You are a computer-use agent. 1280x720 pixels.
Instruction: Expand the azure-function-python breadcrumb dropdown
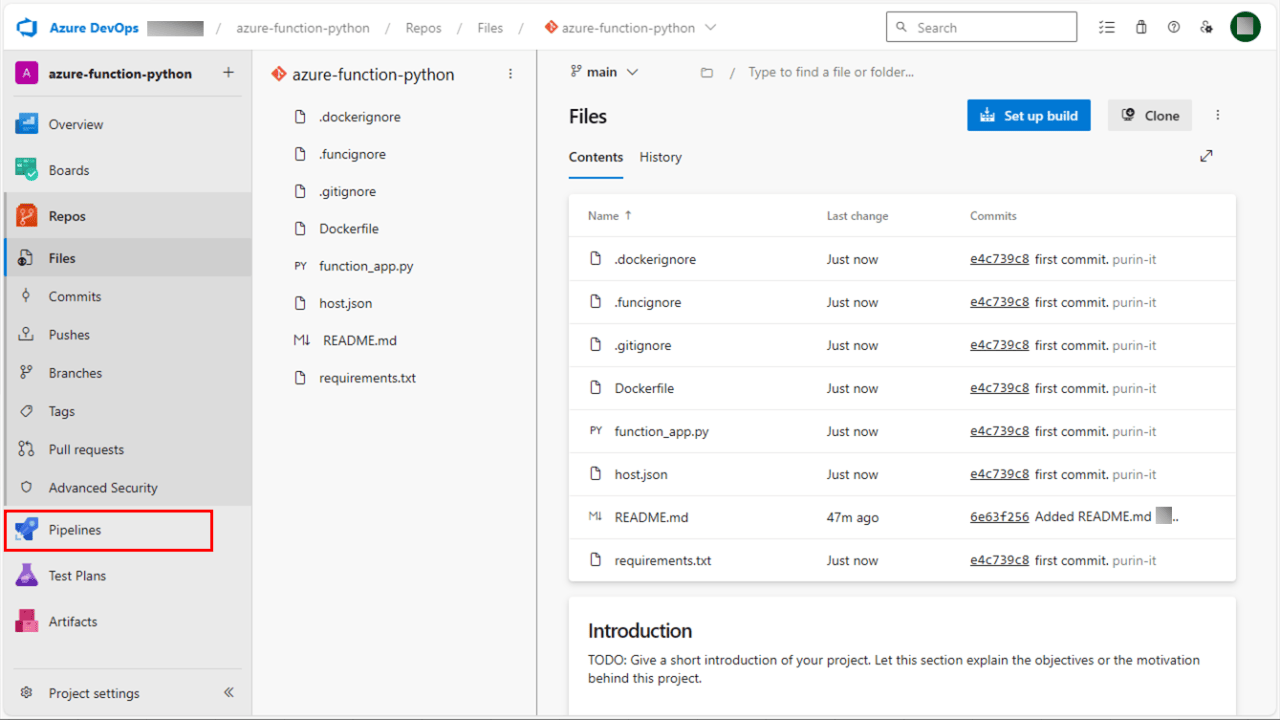point(711,27)
